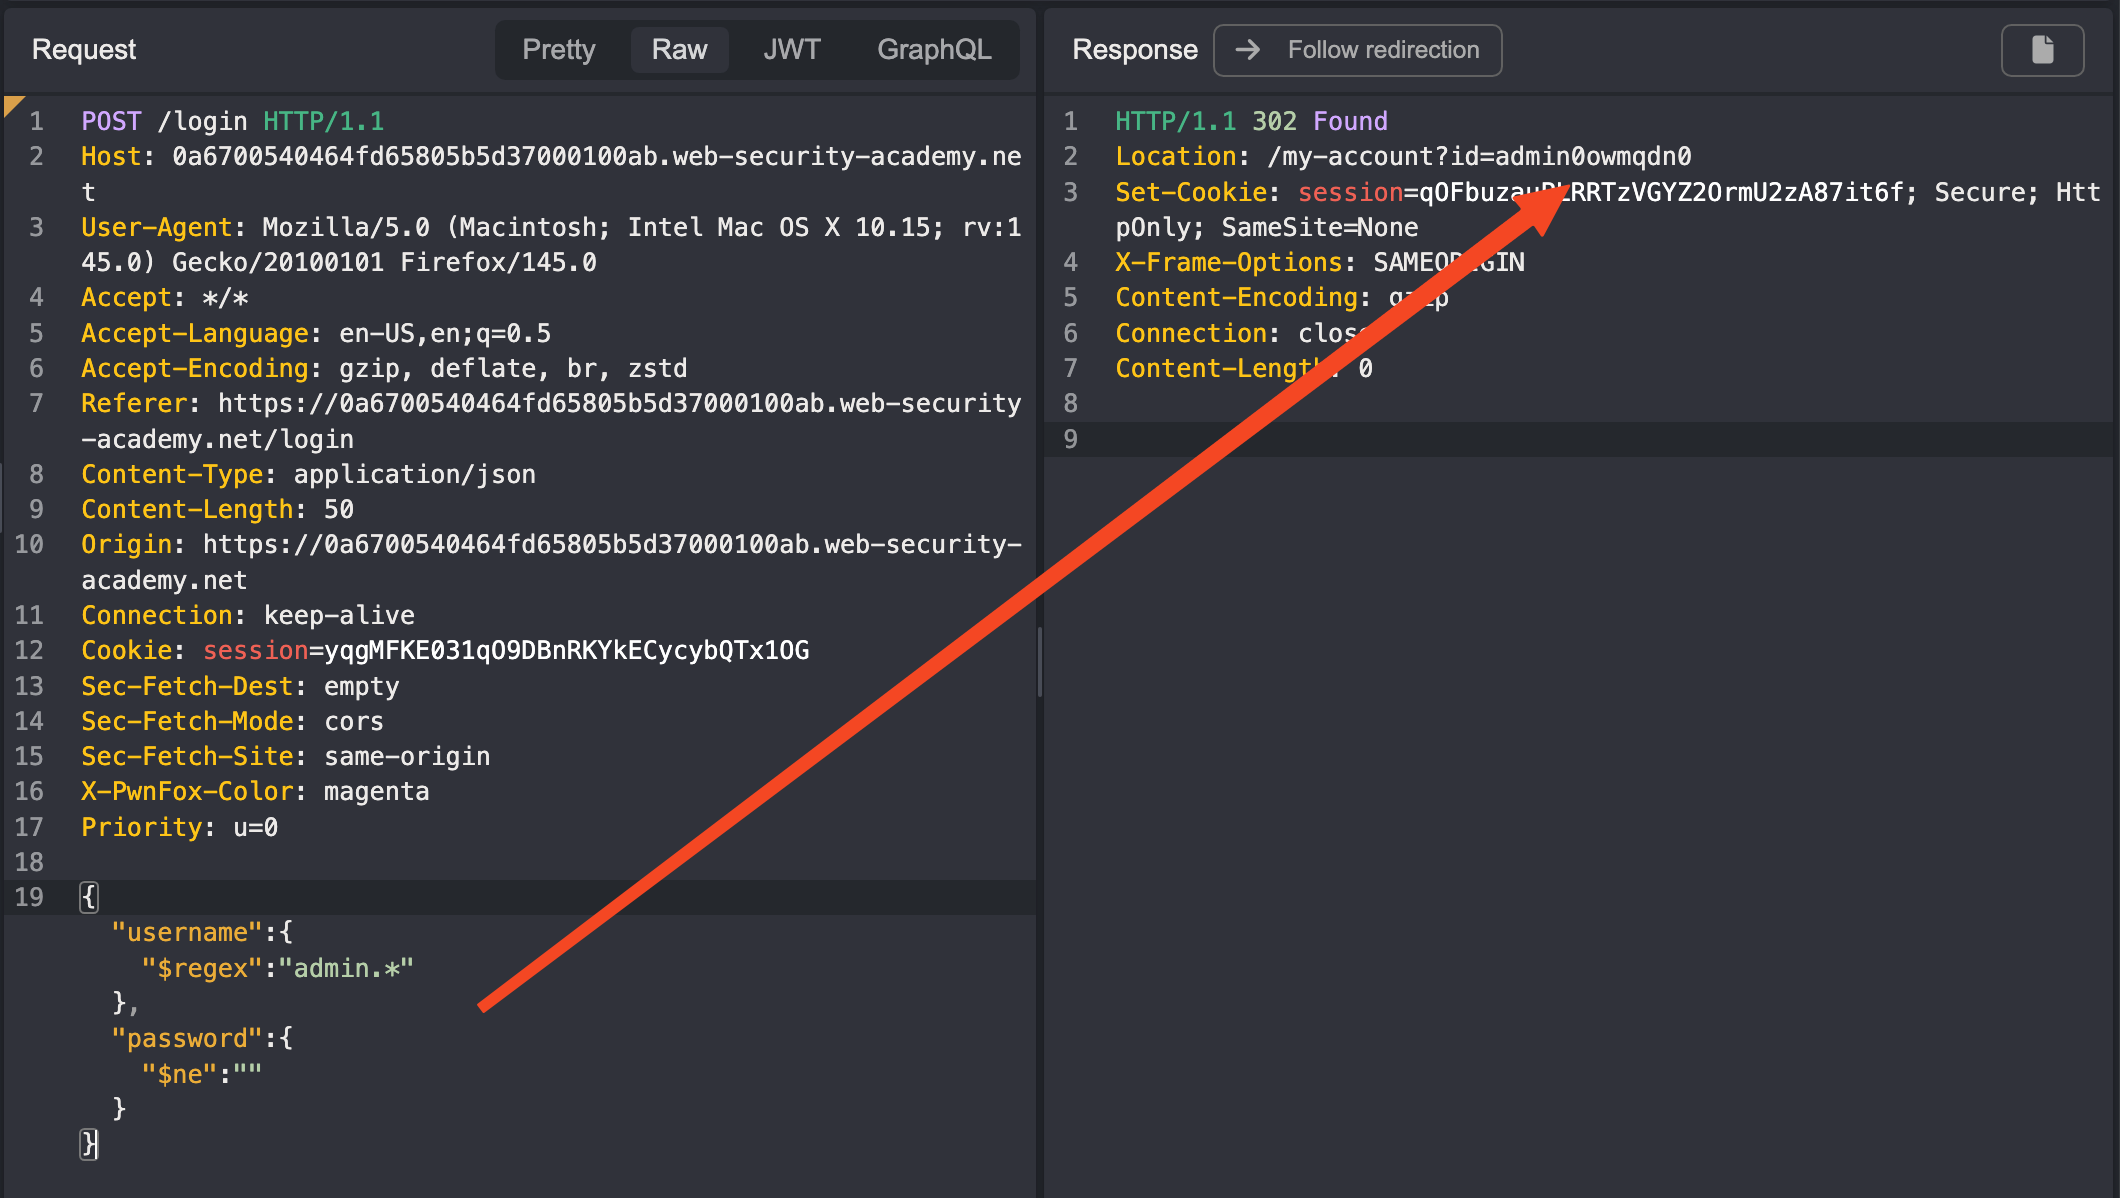
Task: Click the Set-Cookie header name in response
Action: click(1190, 192)
